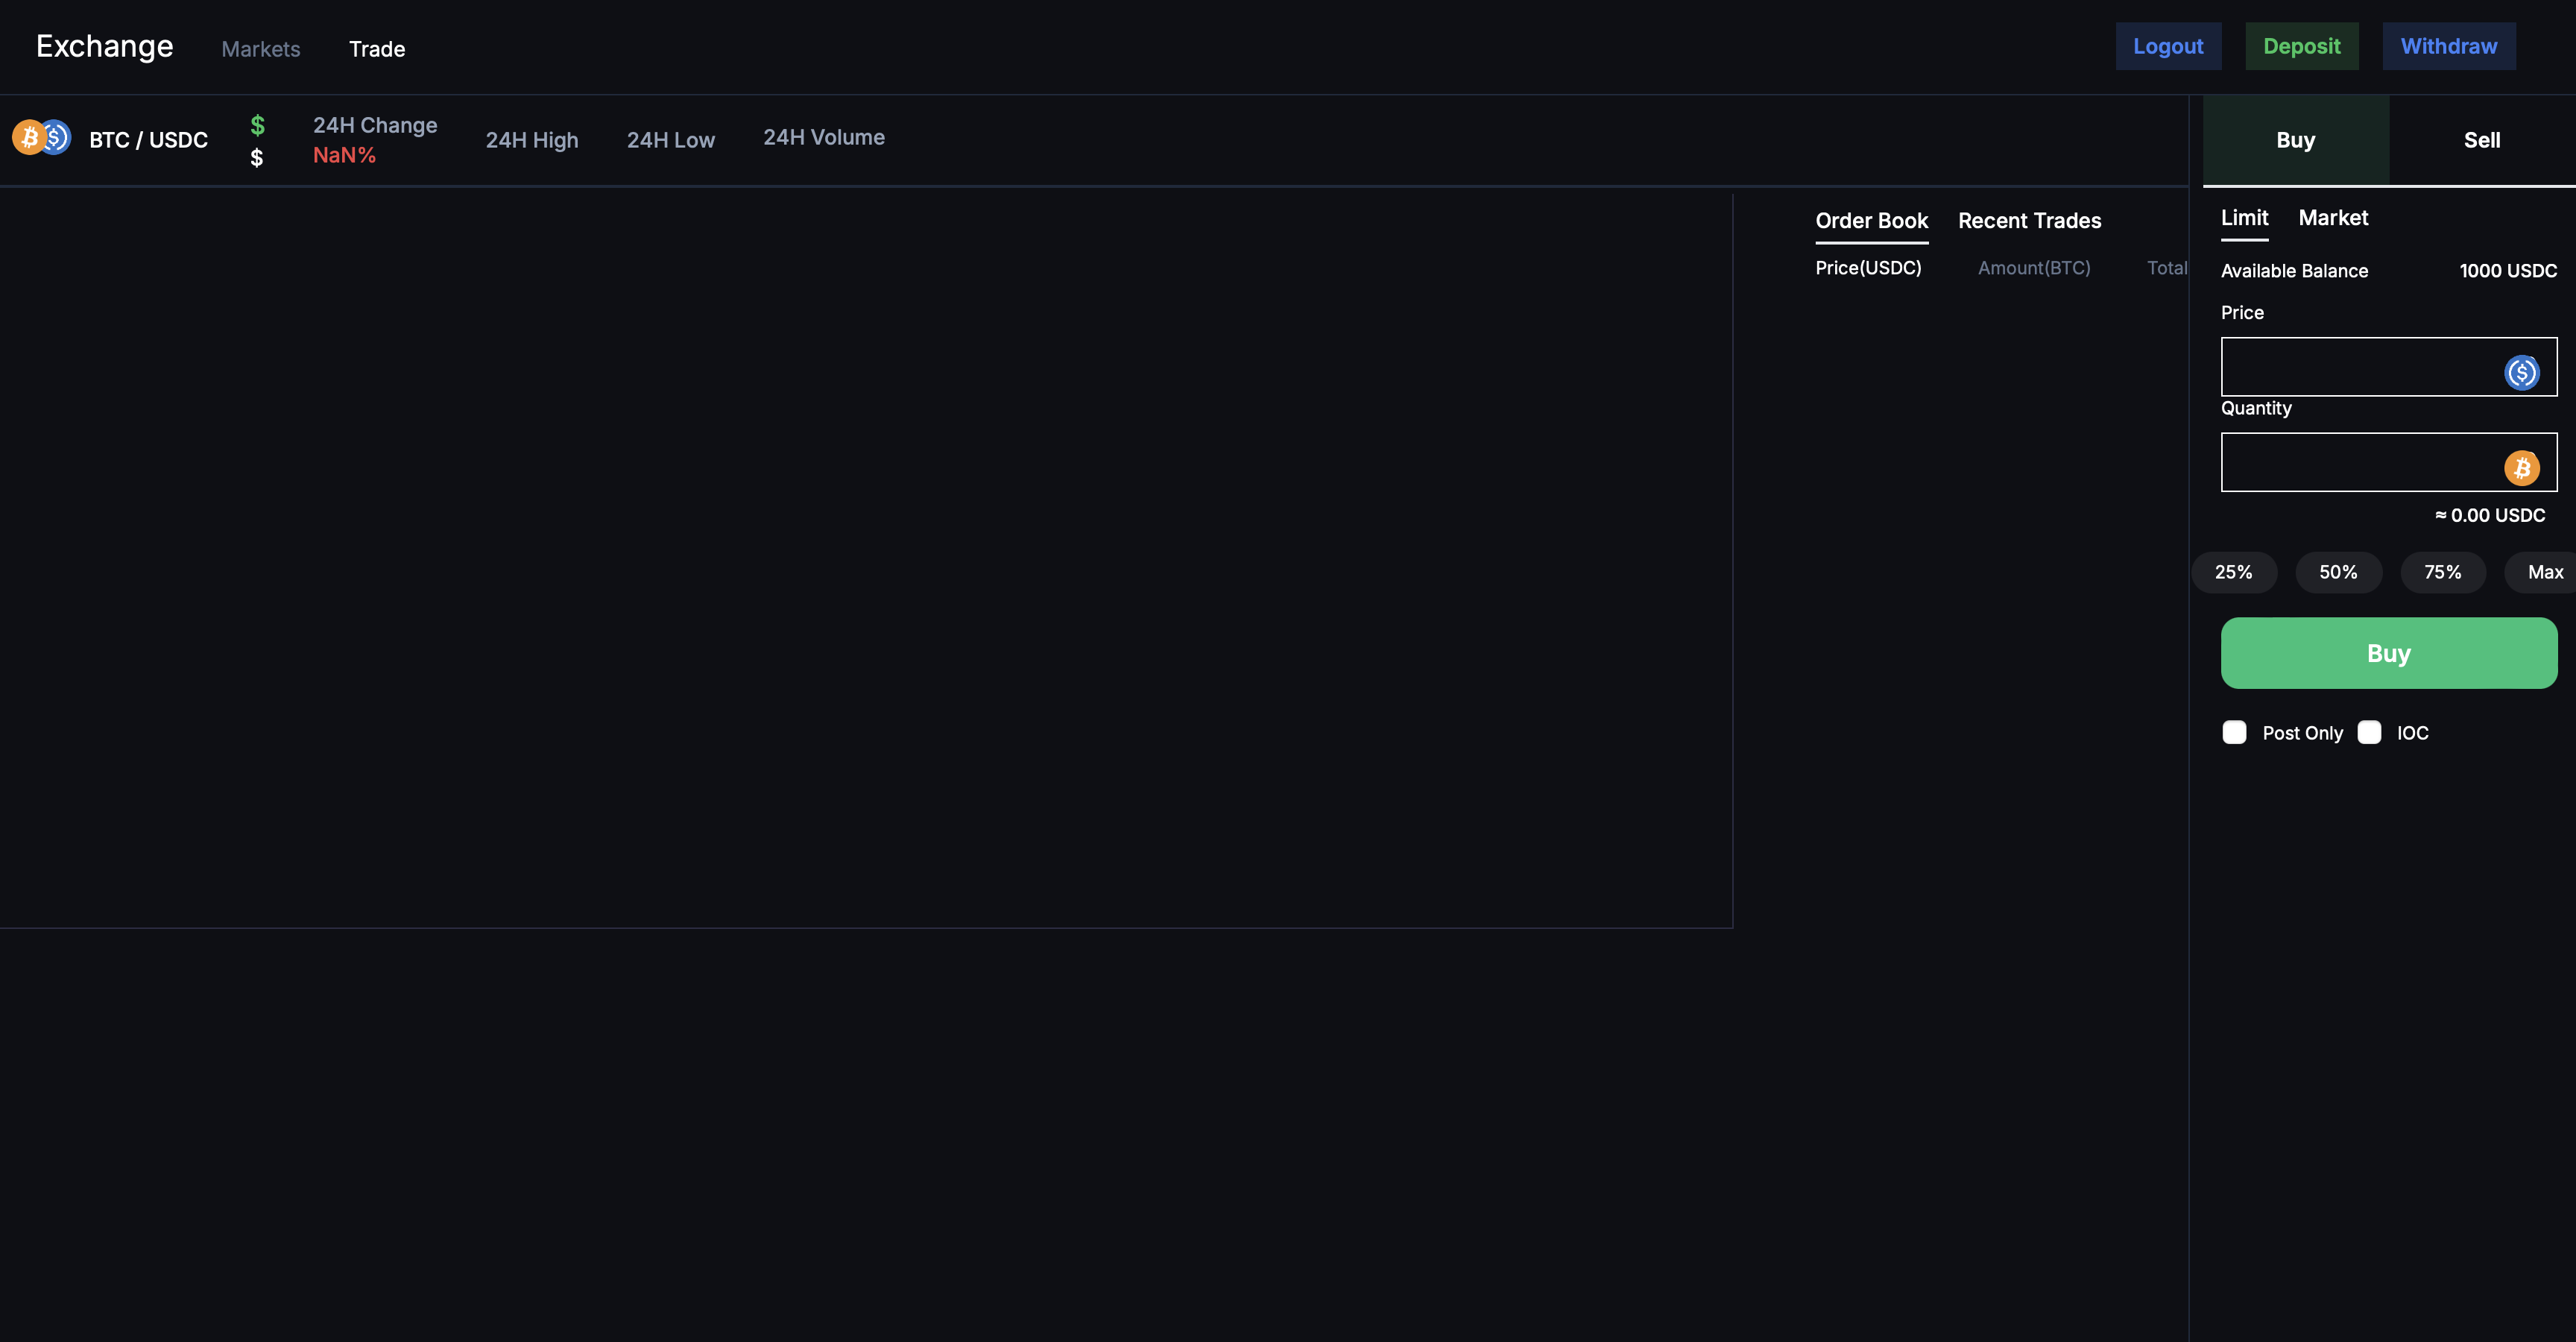Viewport: 2576px width, 1342px height.
Task: Click the green dollar sign price
Action: click(x=257, y=125)
